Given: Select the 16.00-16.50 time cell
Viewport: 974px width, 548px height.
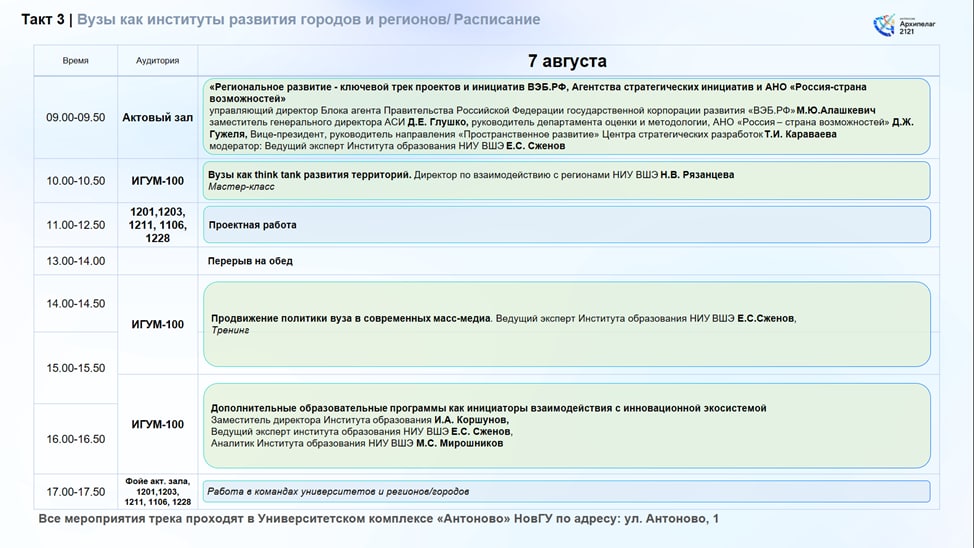Looking at the screenshot, I should 75,439.
